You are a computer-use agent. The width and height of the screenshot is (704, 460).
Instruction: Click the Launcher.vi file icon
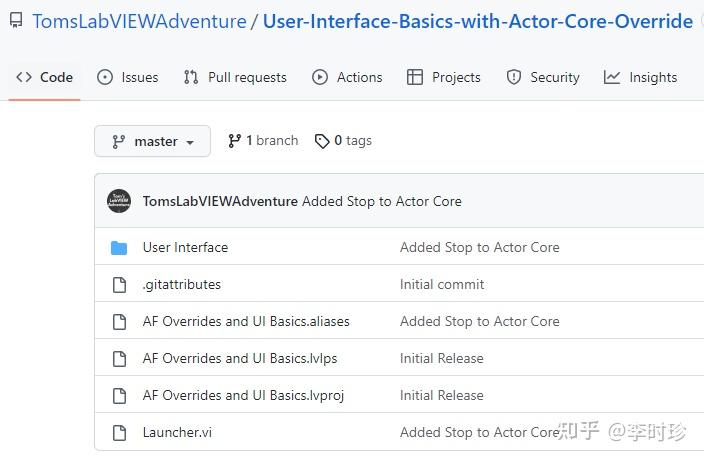click(119, 433)
